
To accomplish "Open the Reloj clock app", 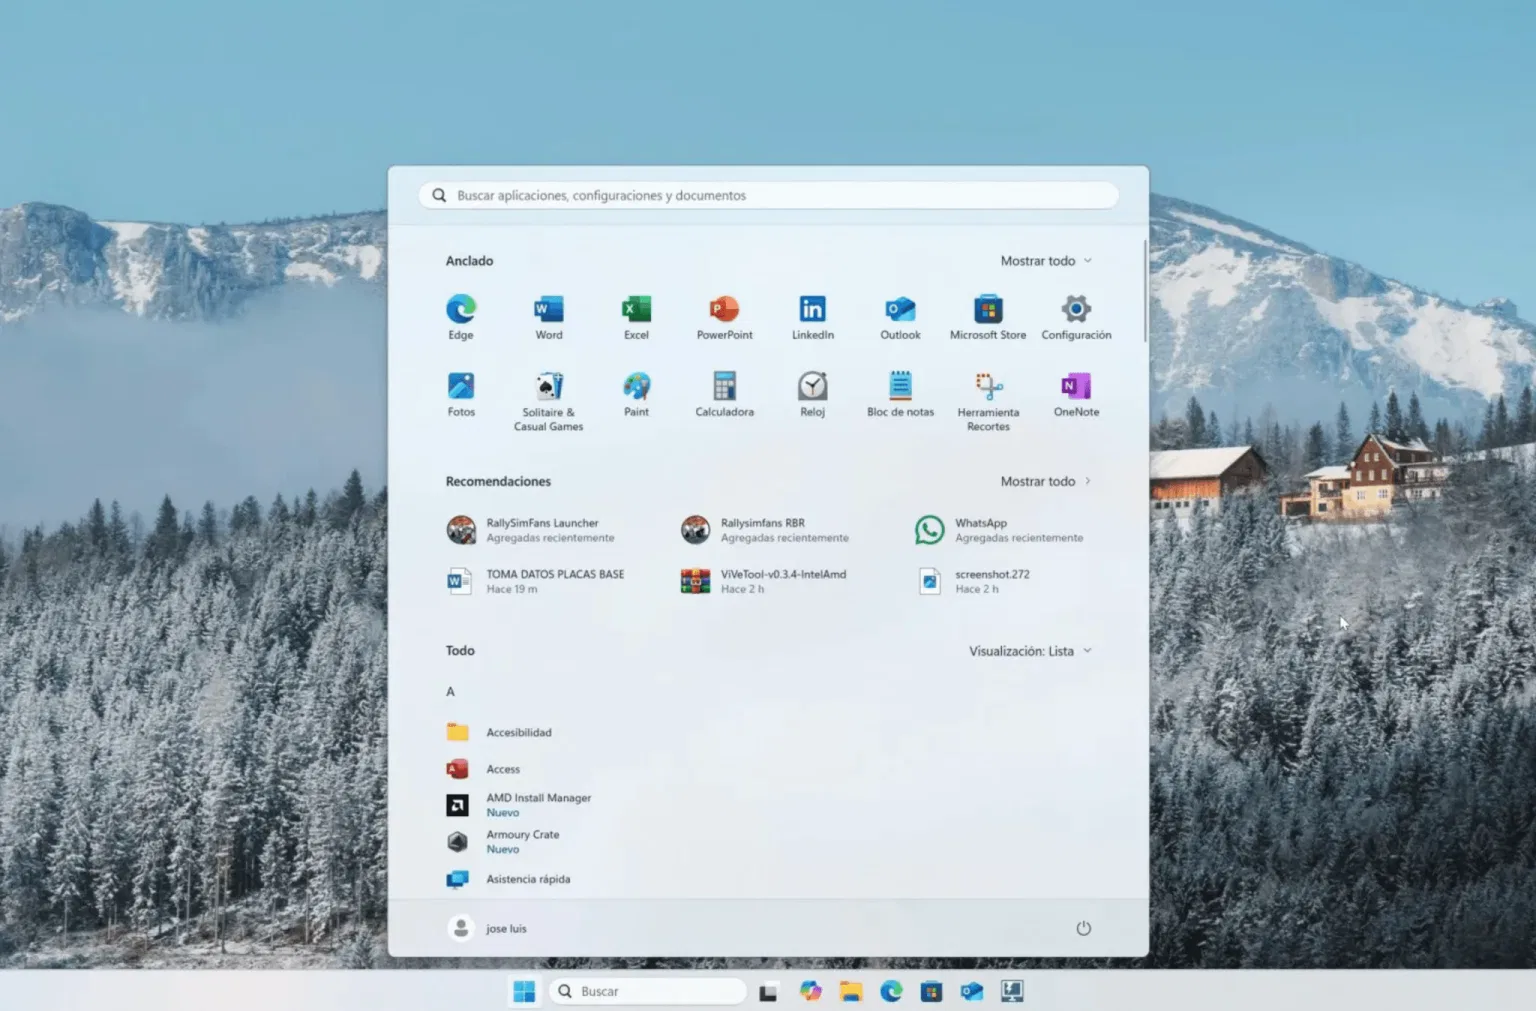I will [812, 394].
